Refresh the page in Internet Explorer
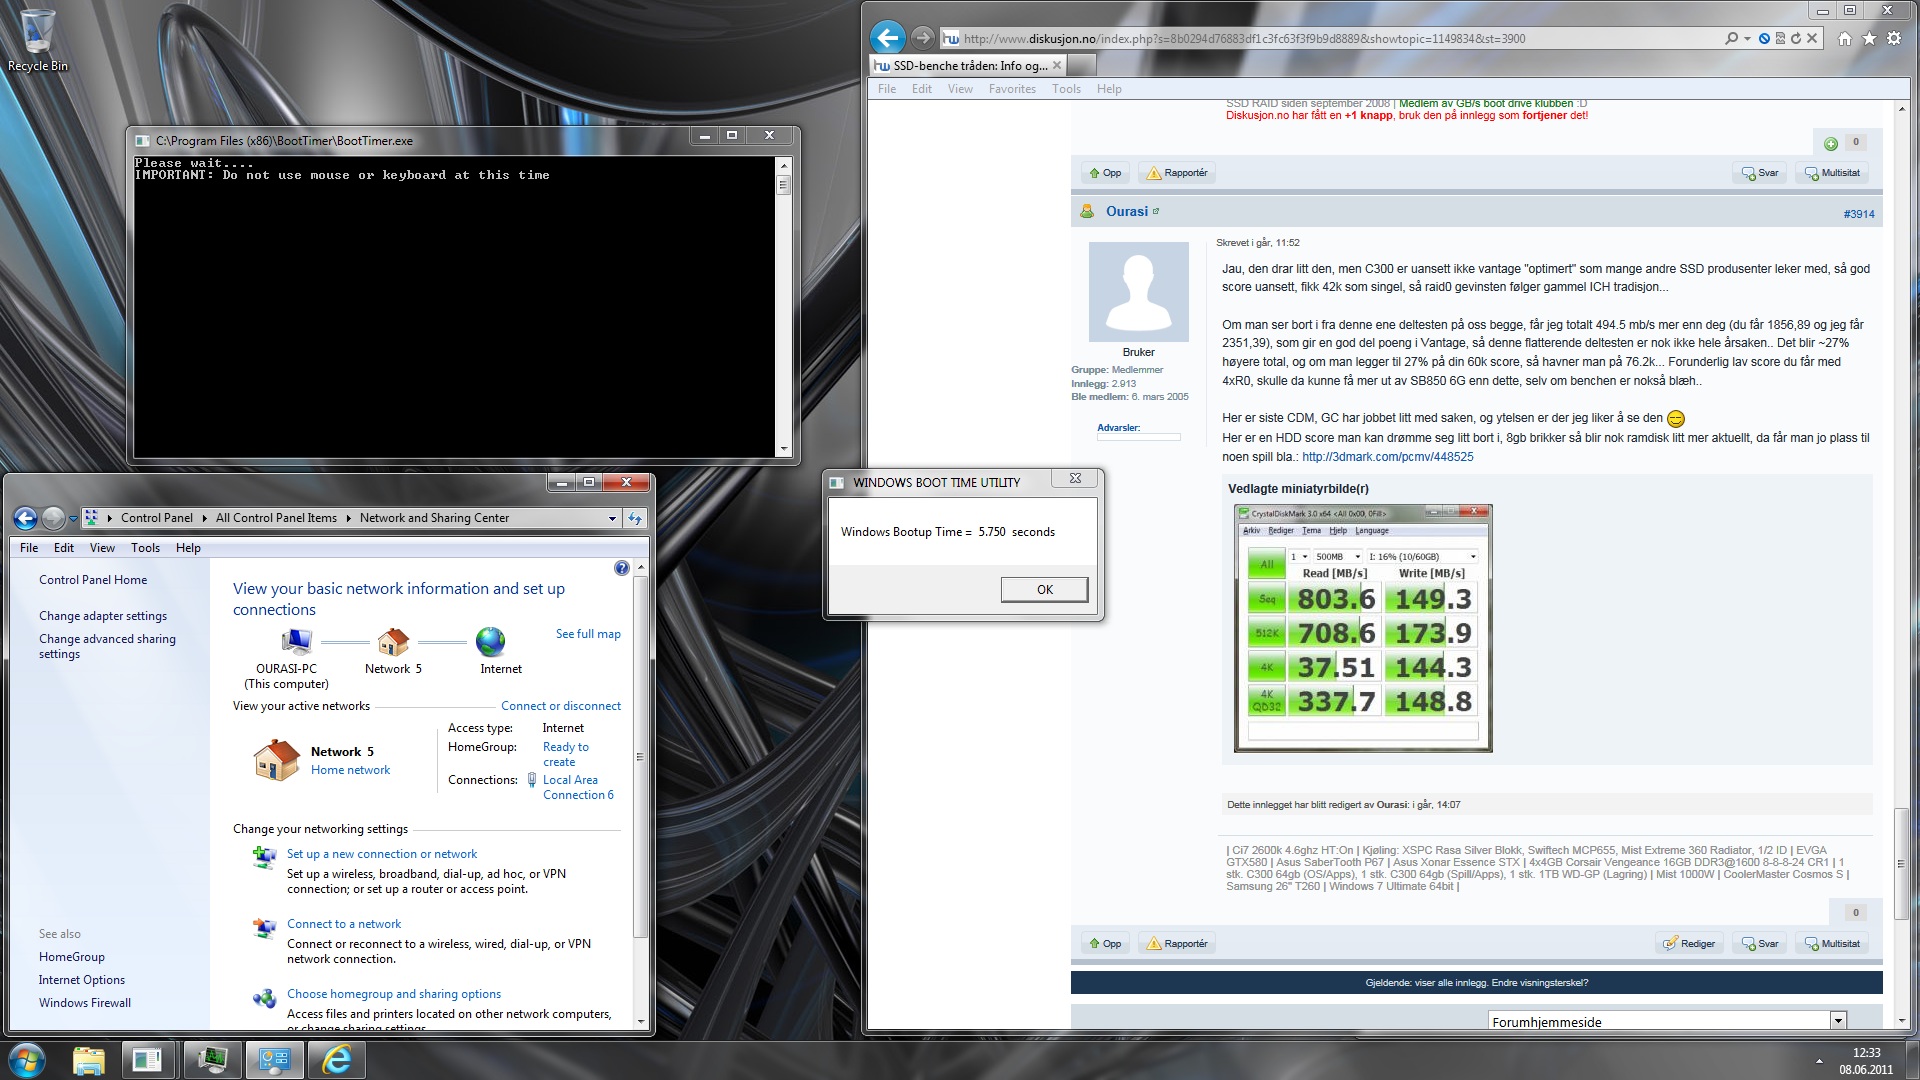This screenshot has height=1080, width=1920. [1796, 38]
